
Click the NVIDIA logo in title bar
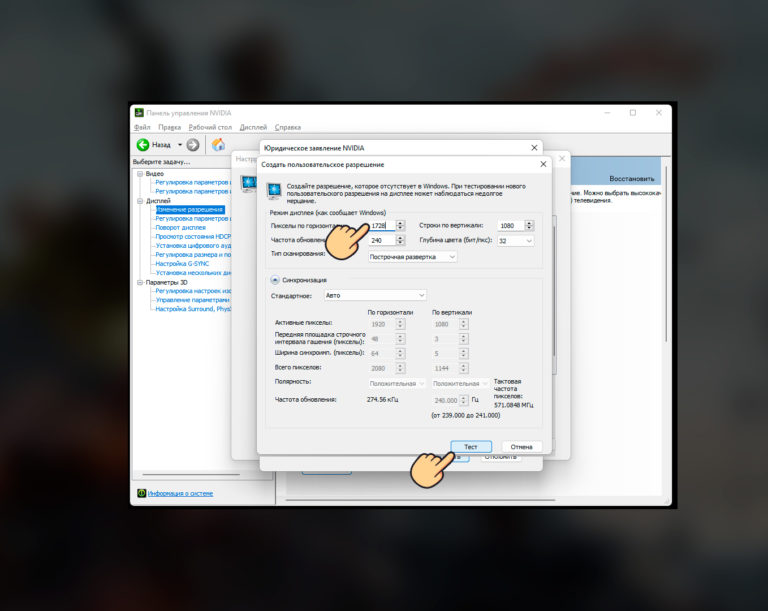point(139,113)
